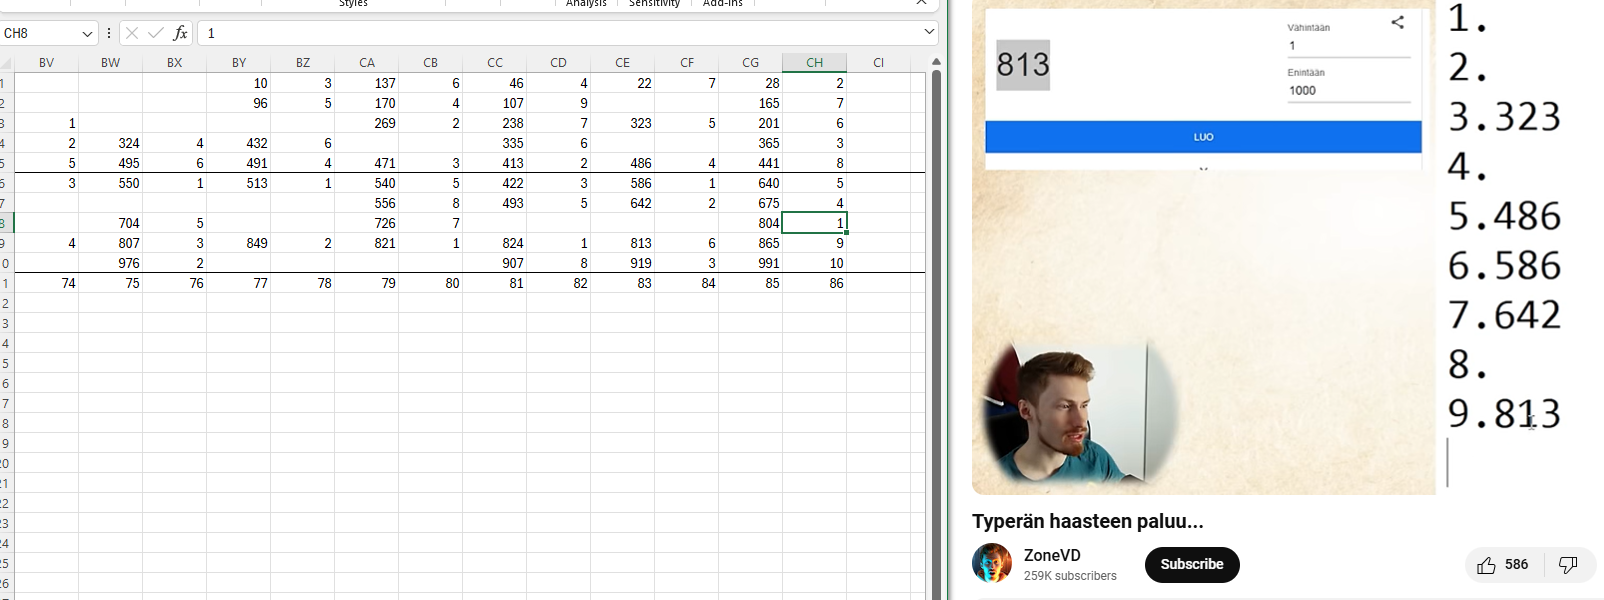1604x600 pixels.
Task: Select column header BW
Action: coord(110,62)
